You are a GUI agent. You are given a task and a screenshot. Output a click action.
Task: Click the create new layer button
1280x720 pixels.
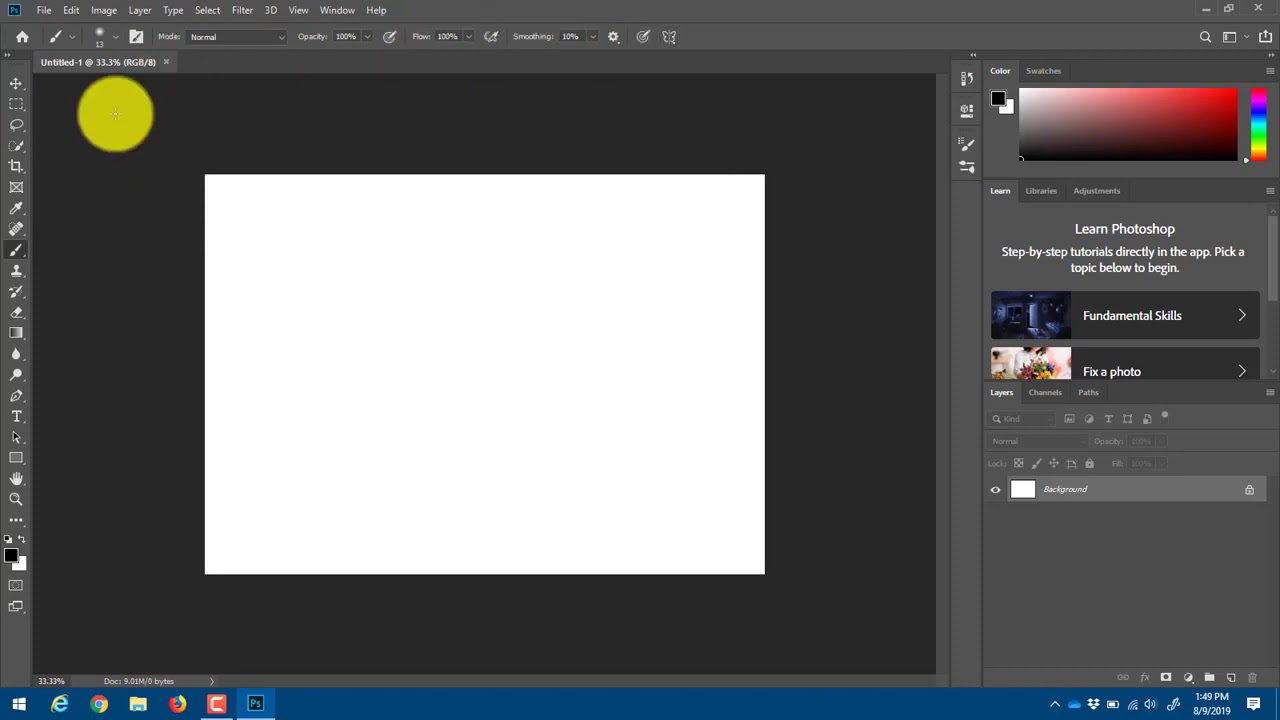pyautogui.click(x=1231, y=678)
